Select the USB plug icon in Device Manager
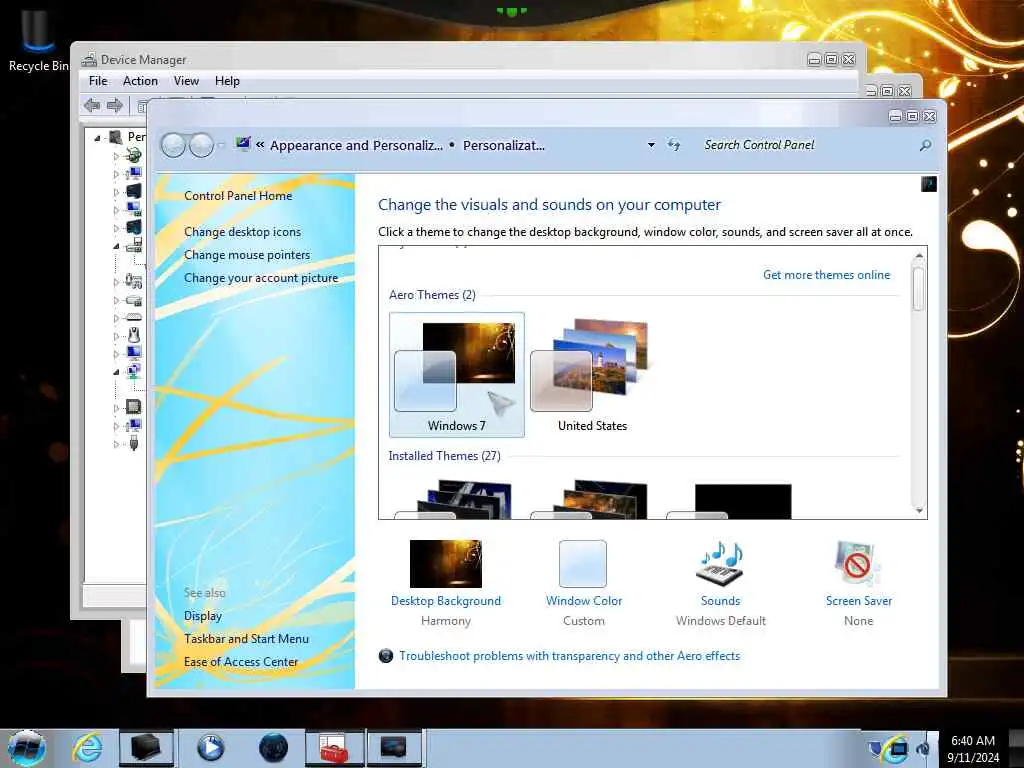Screen dimensions: 1024x768 [x=134, y=444]
